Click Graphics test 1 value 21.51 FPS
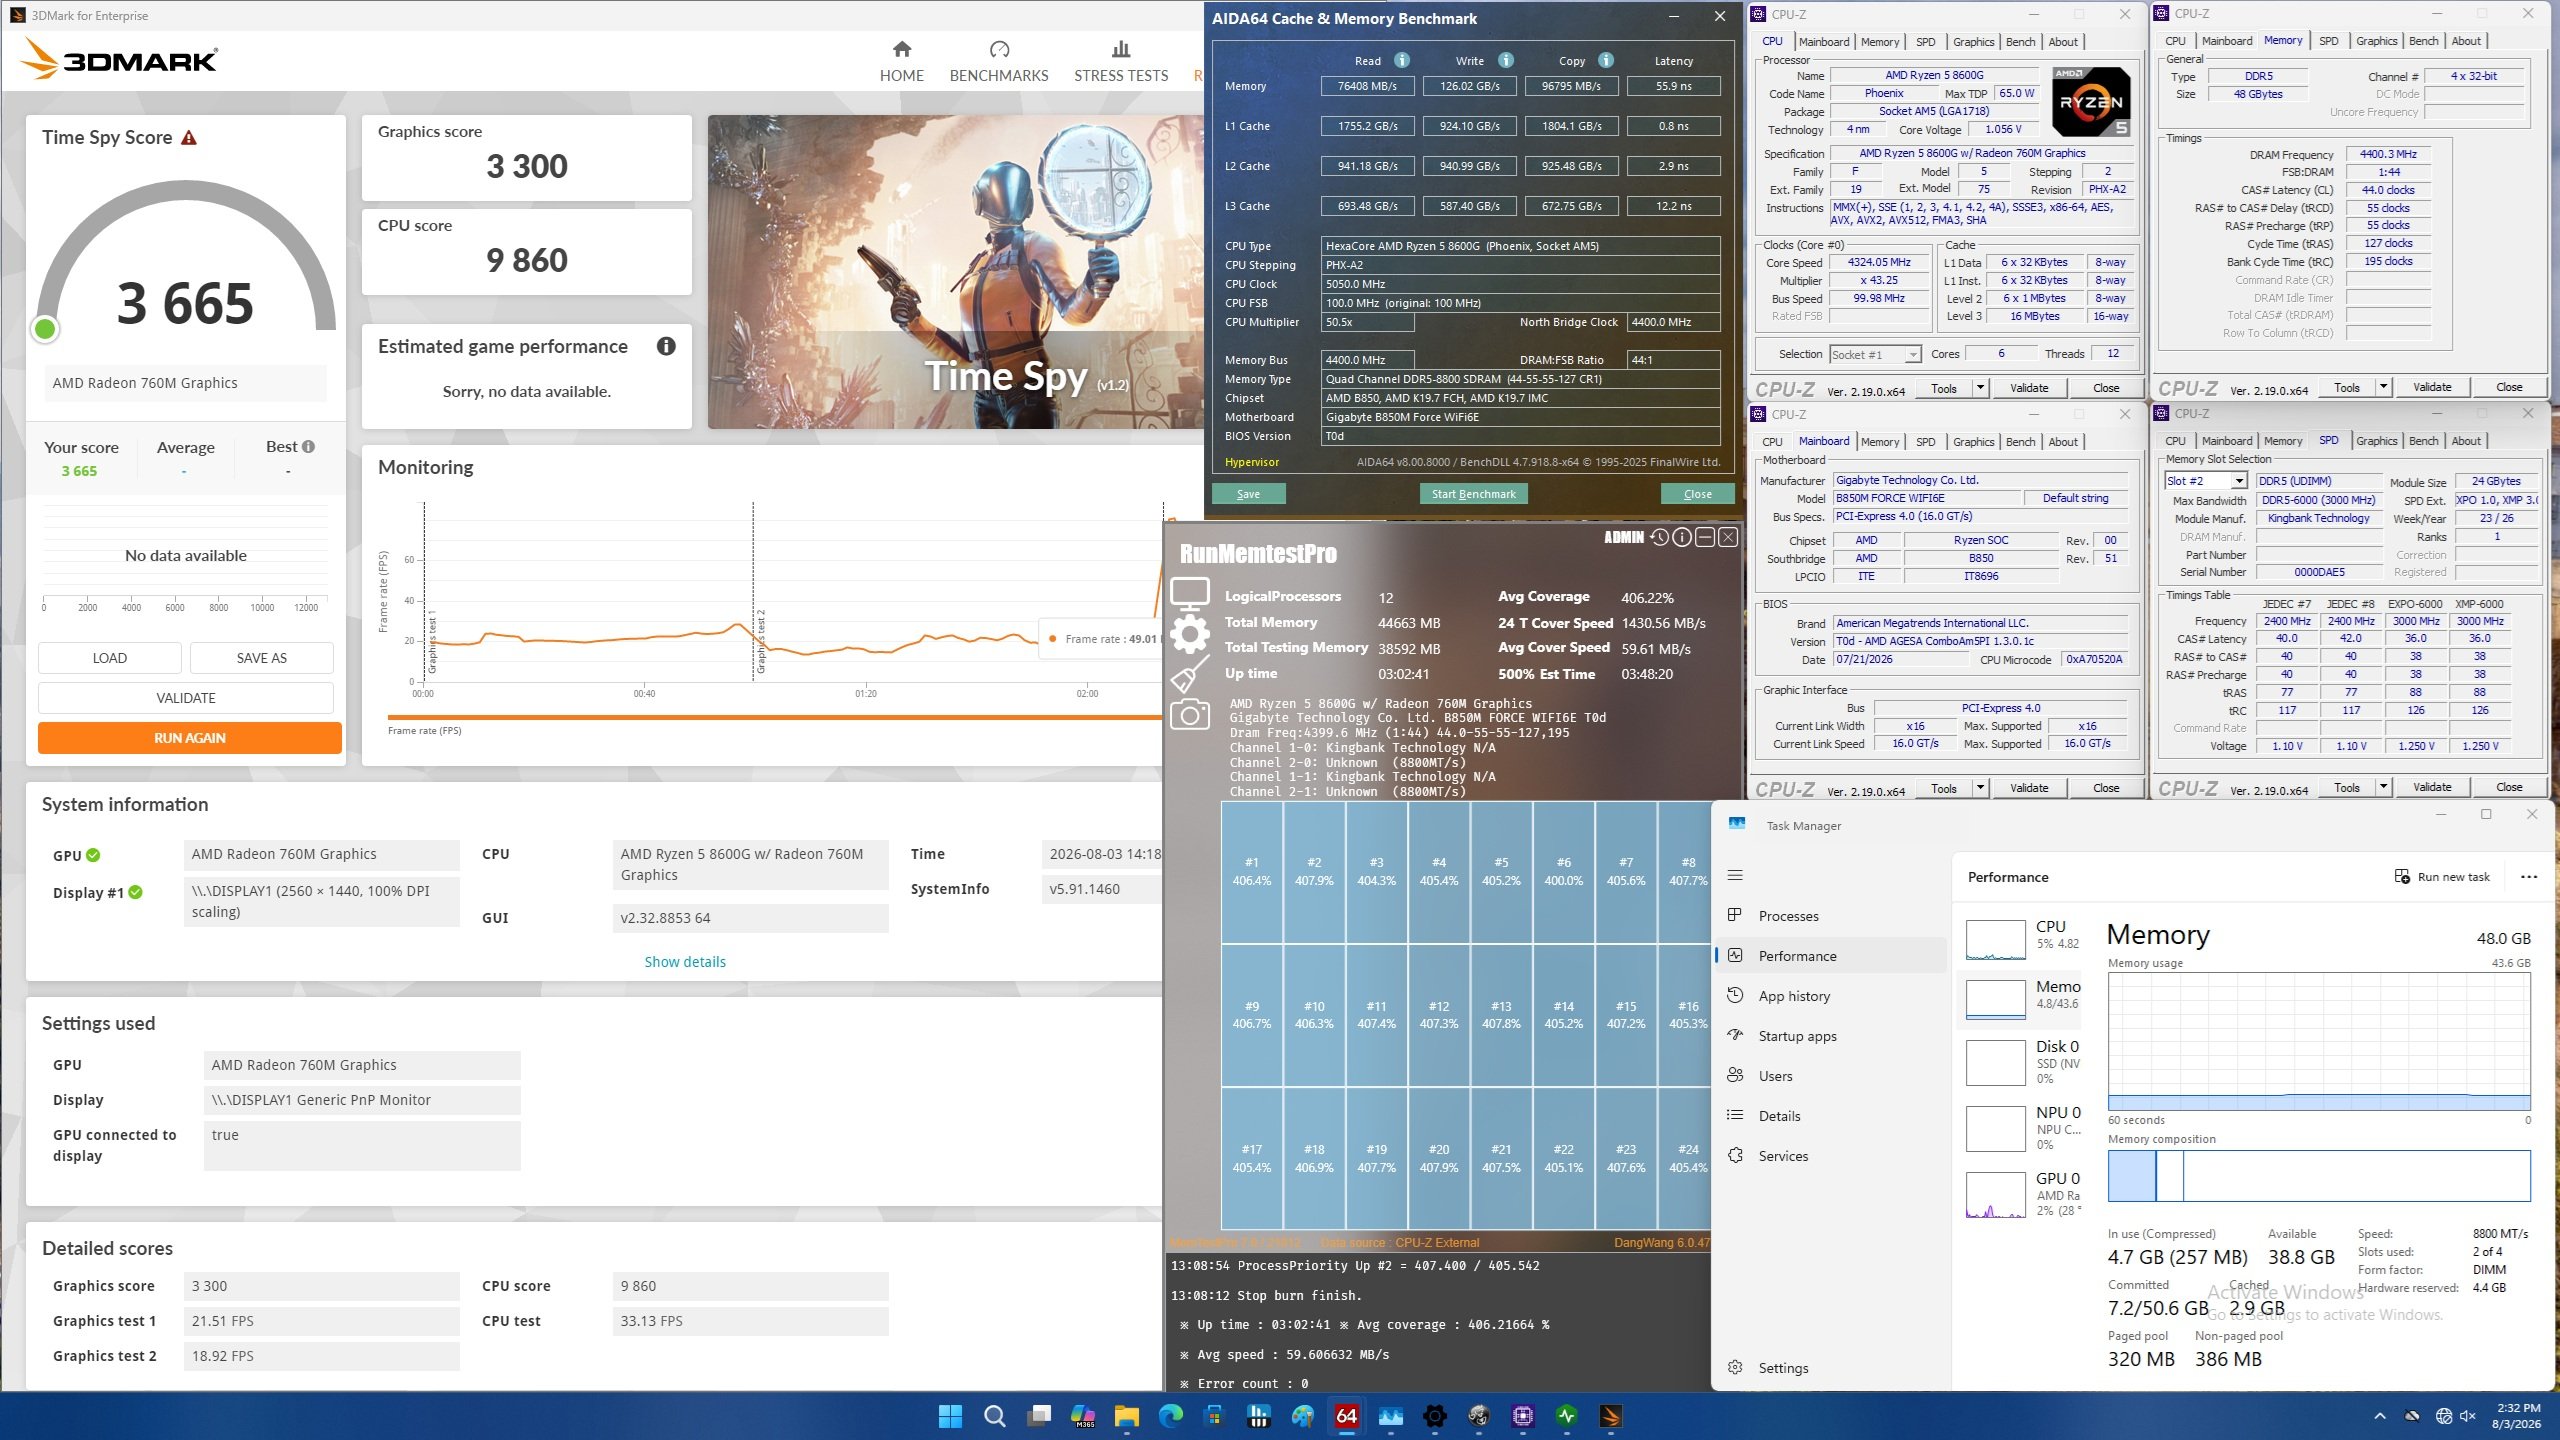2560x1440 pixels. tap(322, 1321)
